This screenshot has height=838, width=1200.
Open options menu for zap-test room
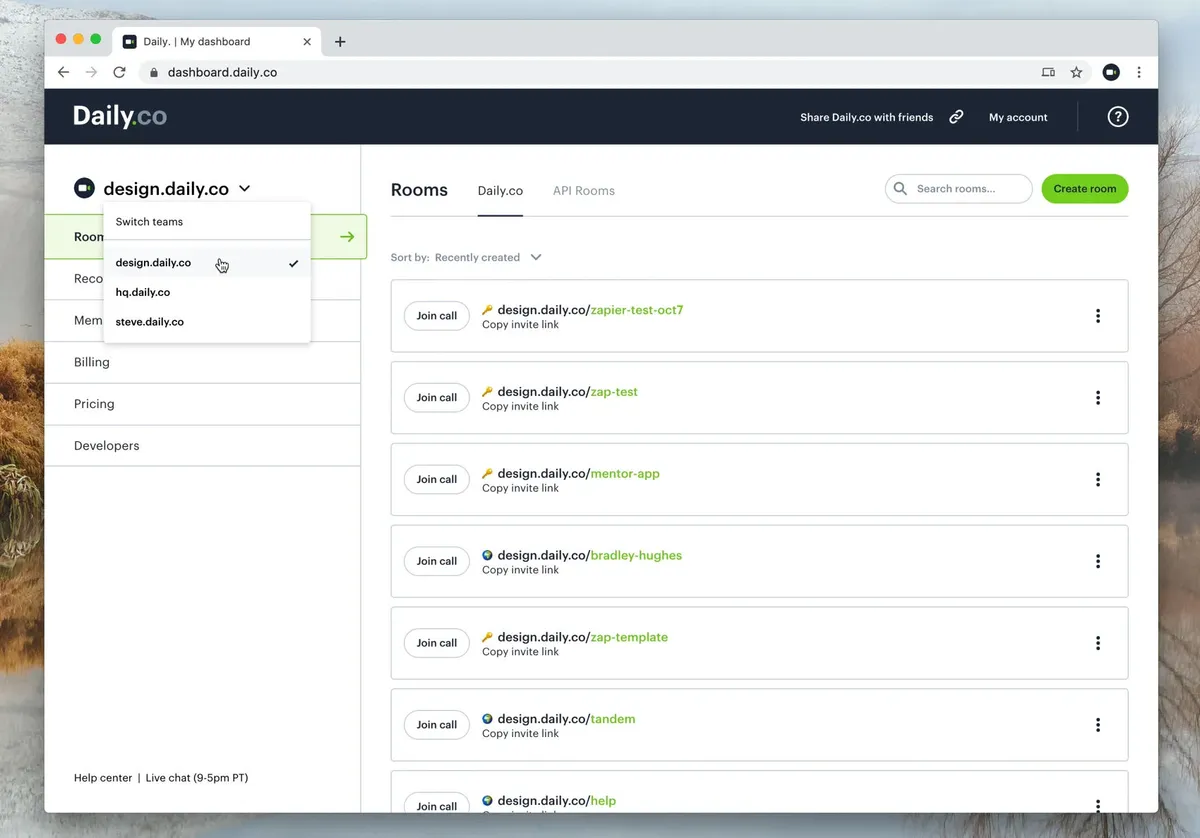pyautogui.click(x=1098, y=398)
